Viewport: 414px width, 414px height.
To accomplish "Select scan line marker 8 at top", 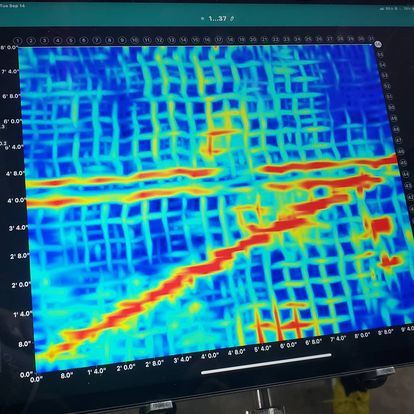I will pyautogui.click(x=109, y=40).
